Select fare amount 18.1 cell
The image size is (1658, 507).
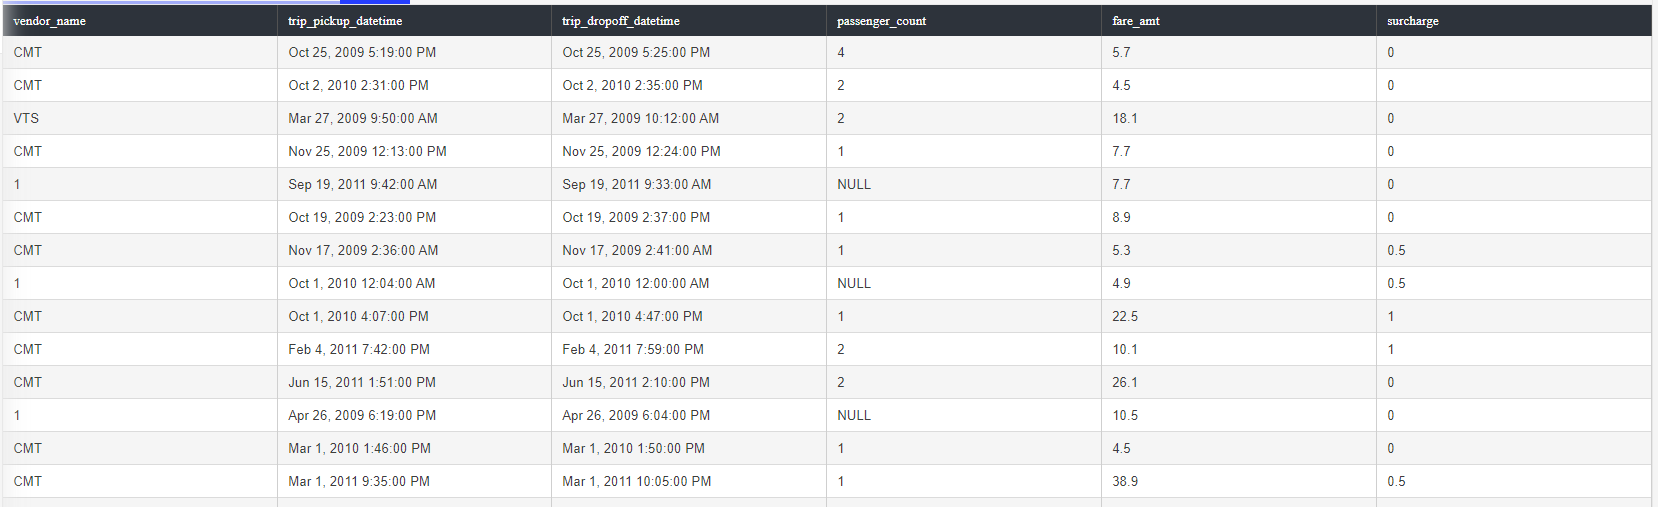click(x=1239, y=118)
